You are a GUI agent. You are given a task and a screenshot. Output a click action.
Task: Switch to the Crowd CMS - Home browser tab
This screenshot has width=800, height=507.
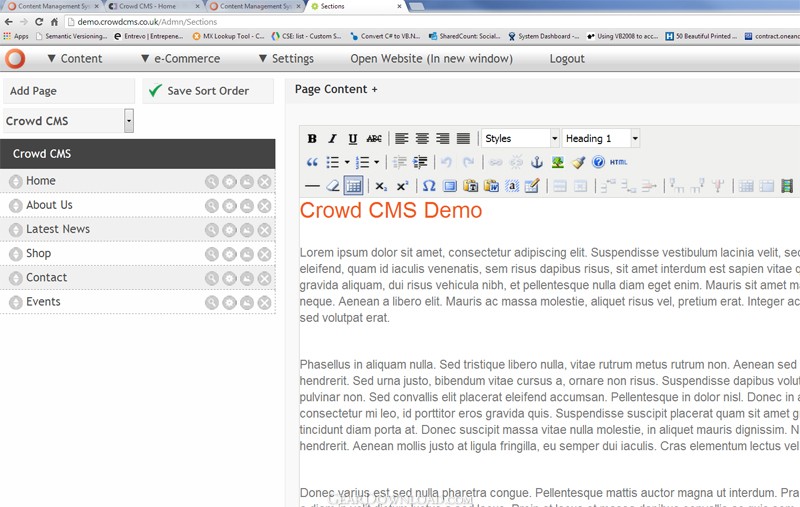[154, 6]
